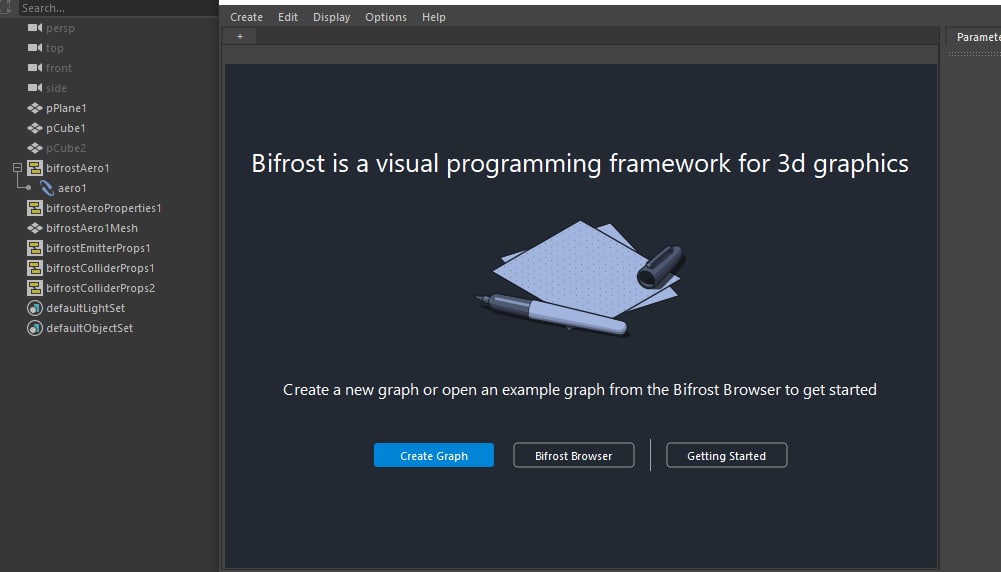Select pPlane1 in the outliner
Image resolution: width=1001 pixels, height=572 pixels.
pos(66,108)
